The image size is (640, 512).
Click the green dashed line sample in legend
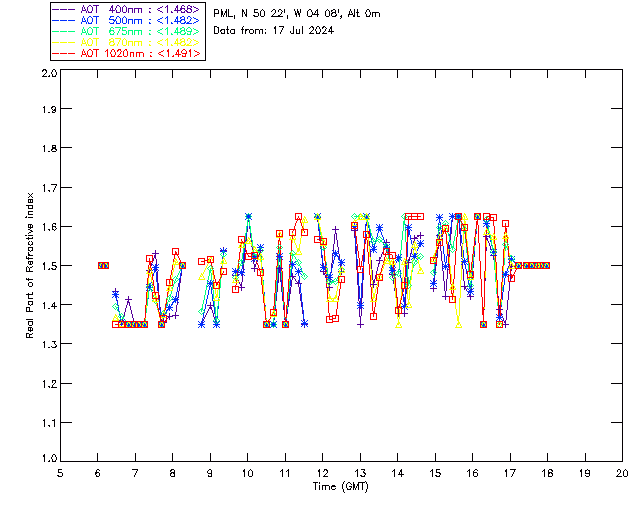pos(64,31)
